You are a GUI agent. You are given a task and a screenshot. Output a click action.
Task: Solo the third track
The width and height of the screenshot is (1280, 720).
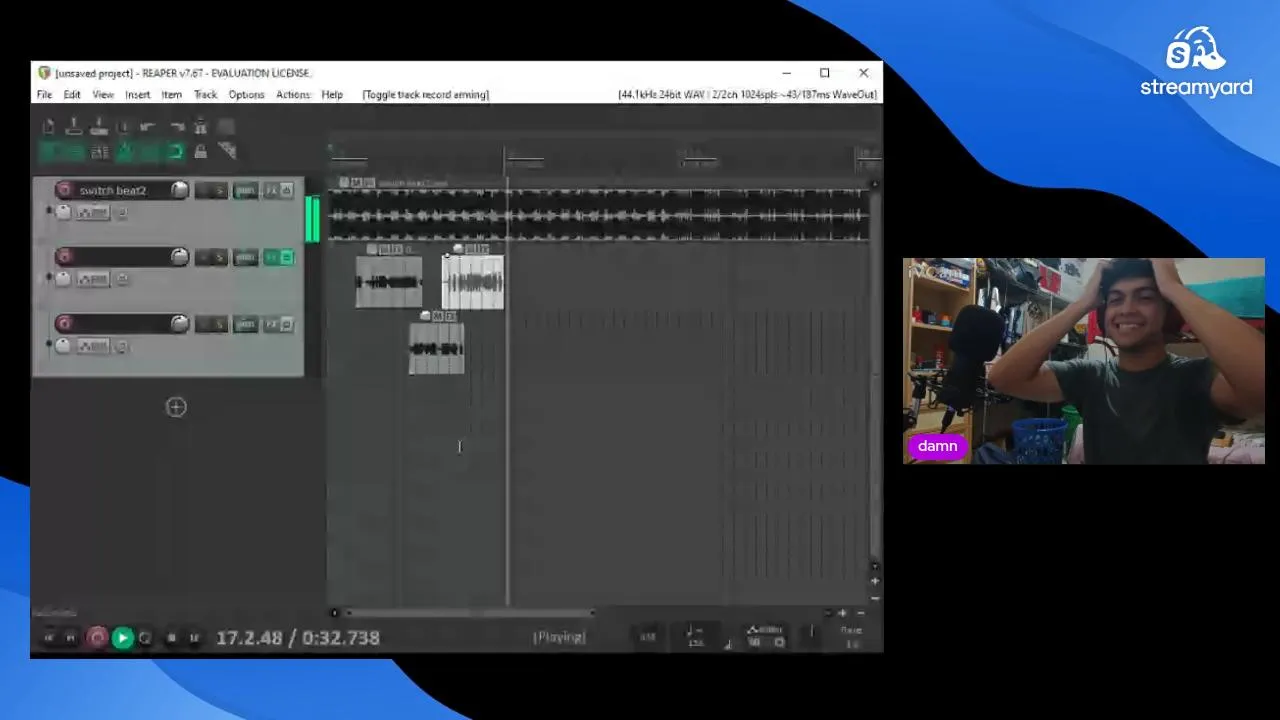[x=219, y=324]
